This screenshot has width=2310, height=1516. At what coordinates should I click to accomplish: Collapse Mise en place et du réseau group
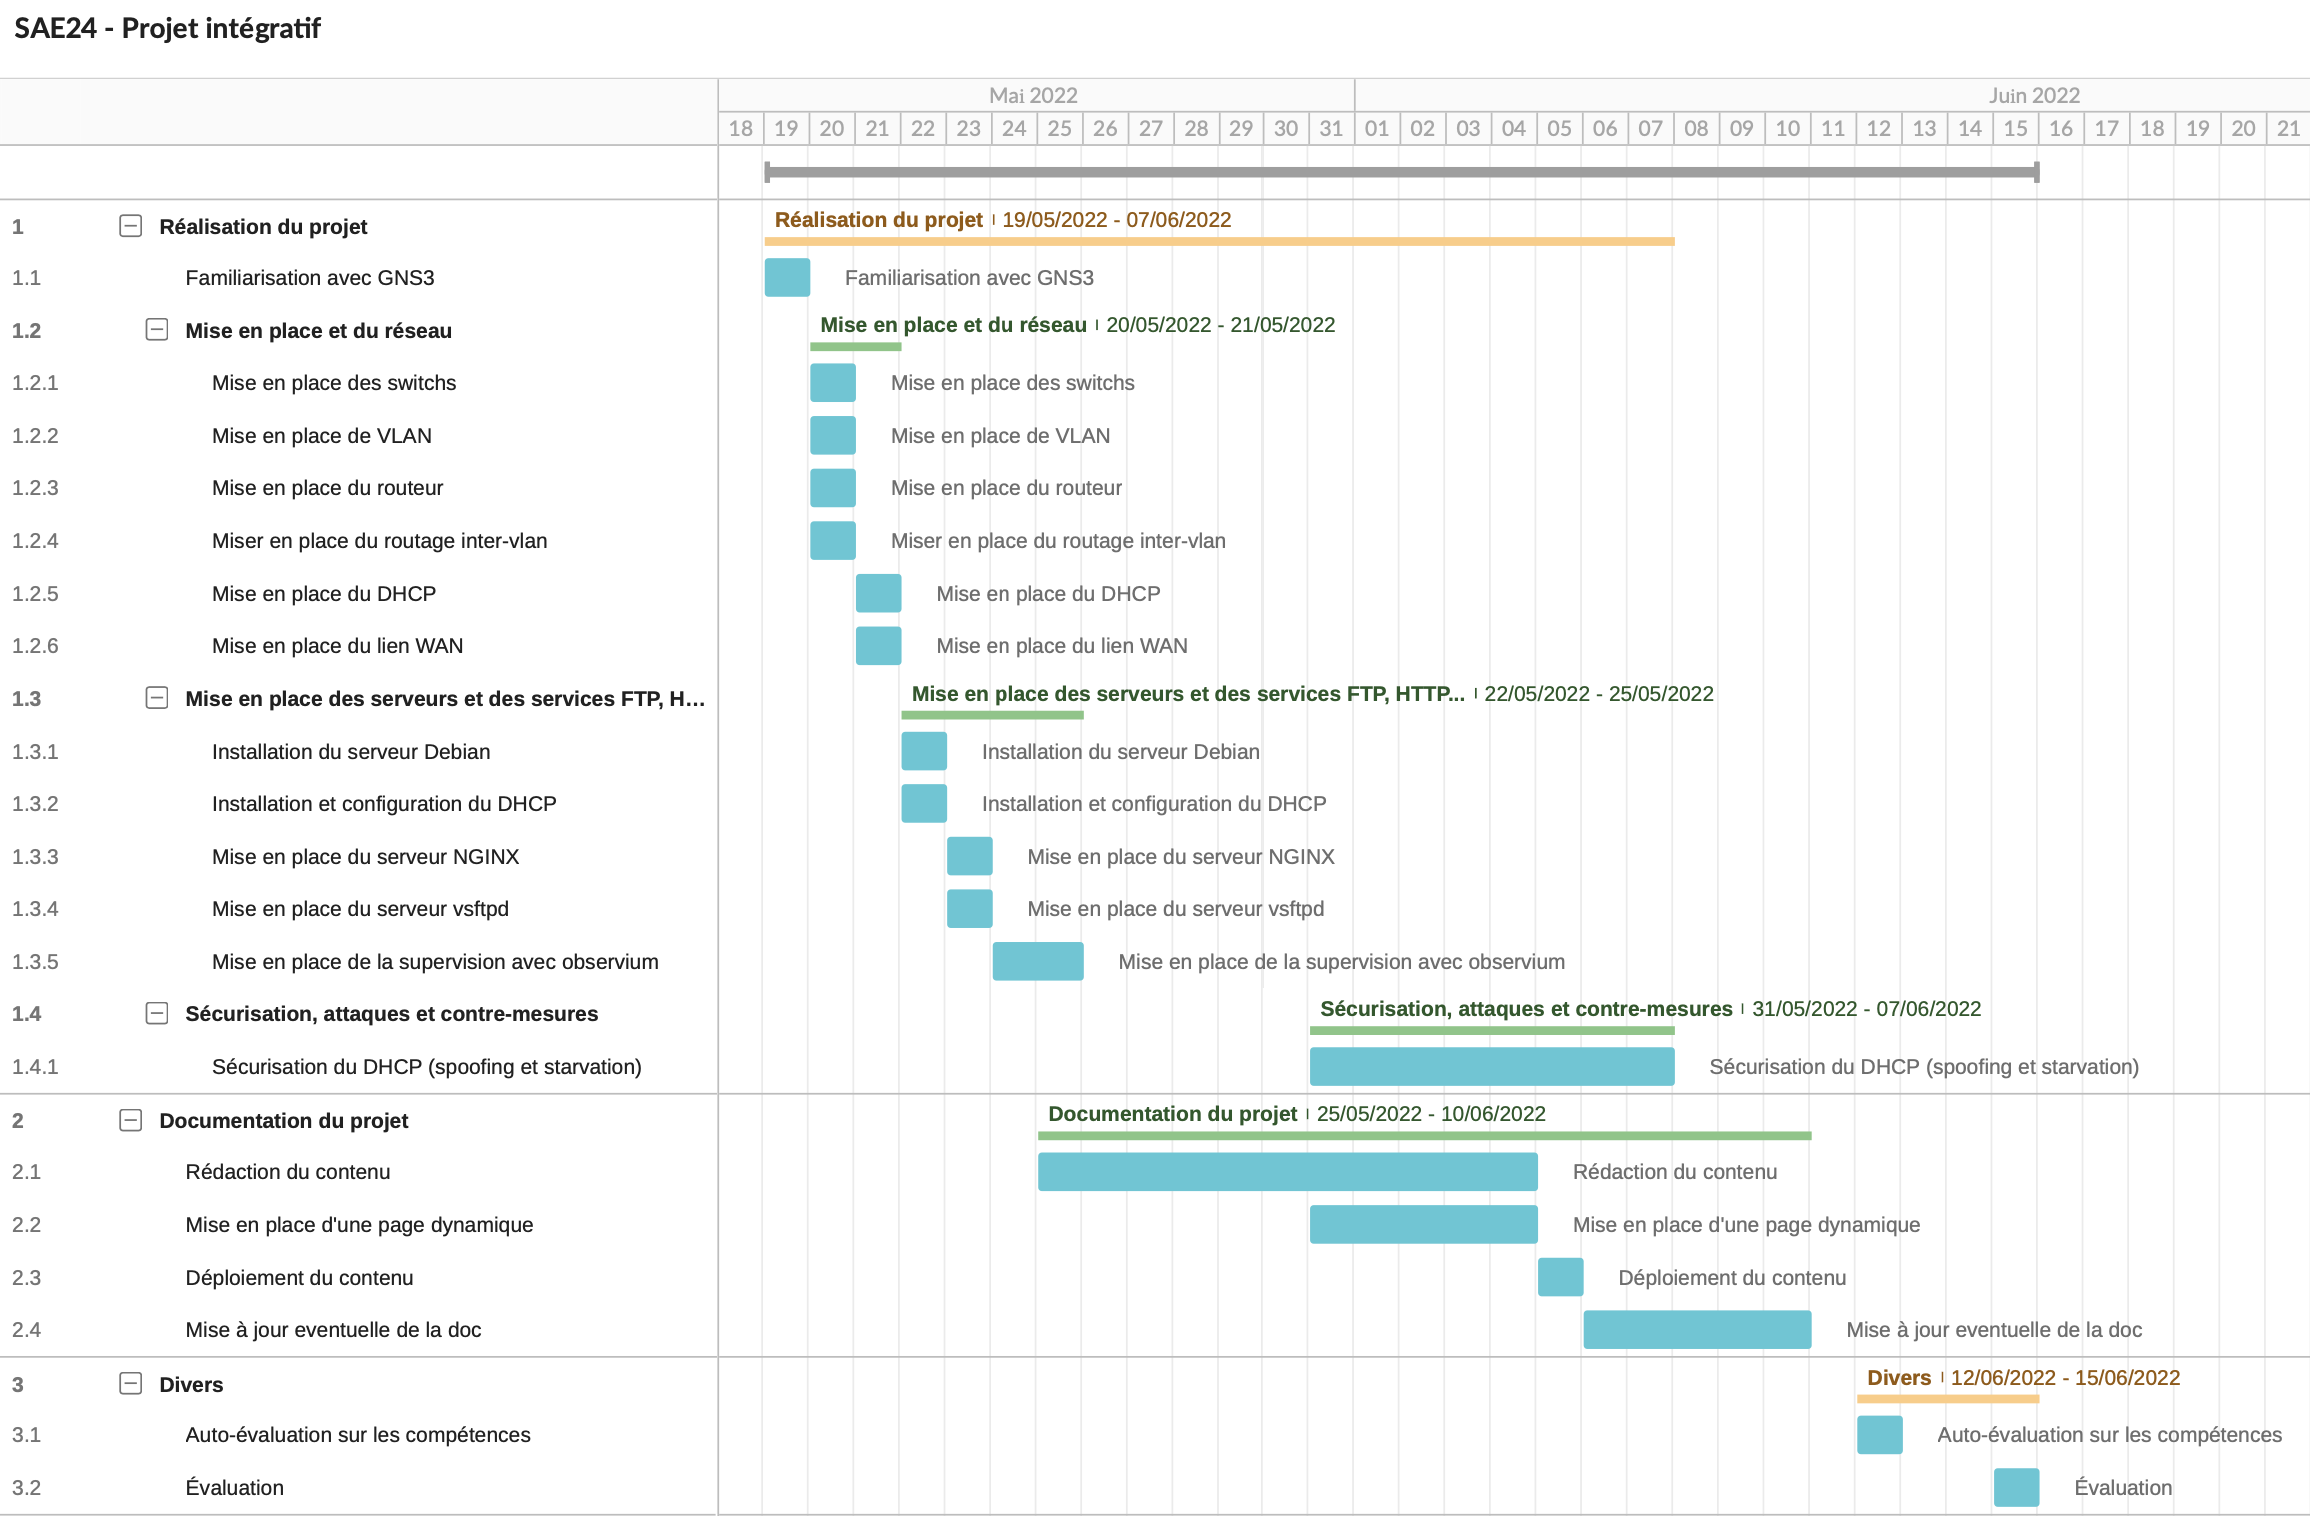click(x=157, y=330)
